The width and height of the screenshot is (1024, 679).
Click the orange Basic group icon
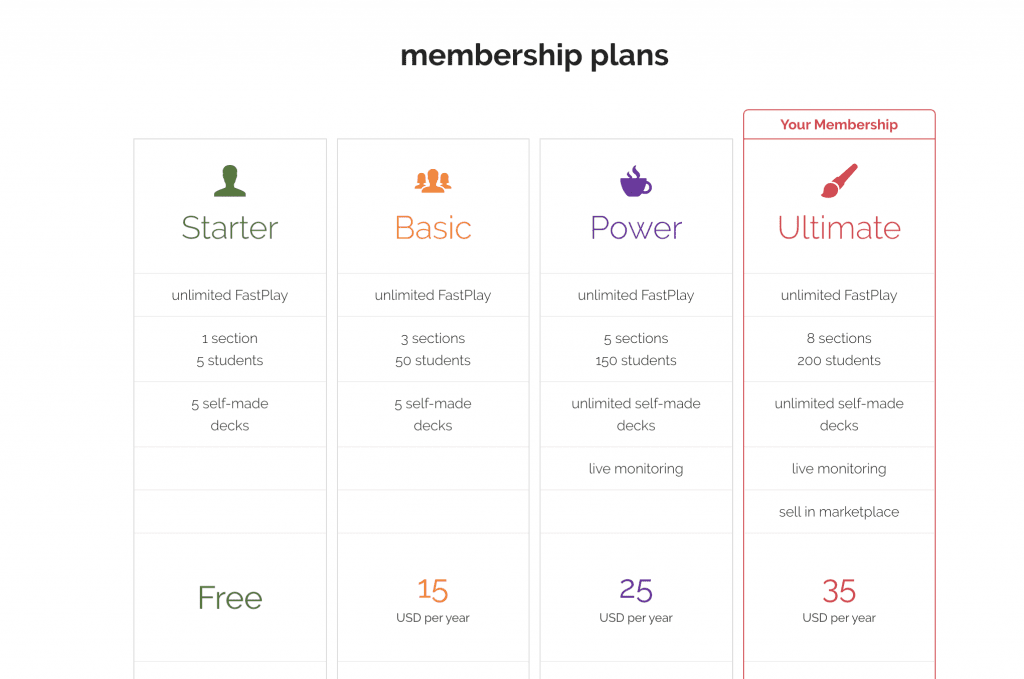(433, 181)
